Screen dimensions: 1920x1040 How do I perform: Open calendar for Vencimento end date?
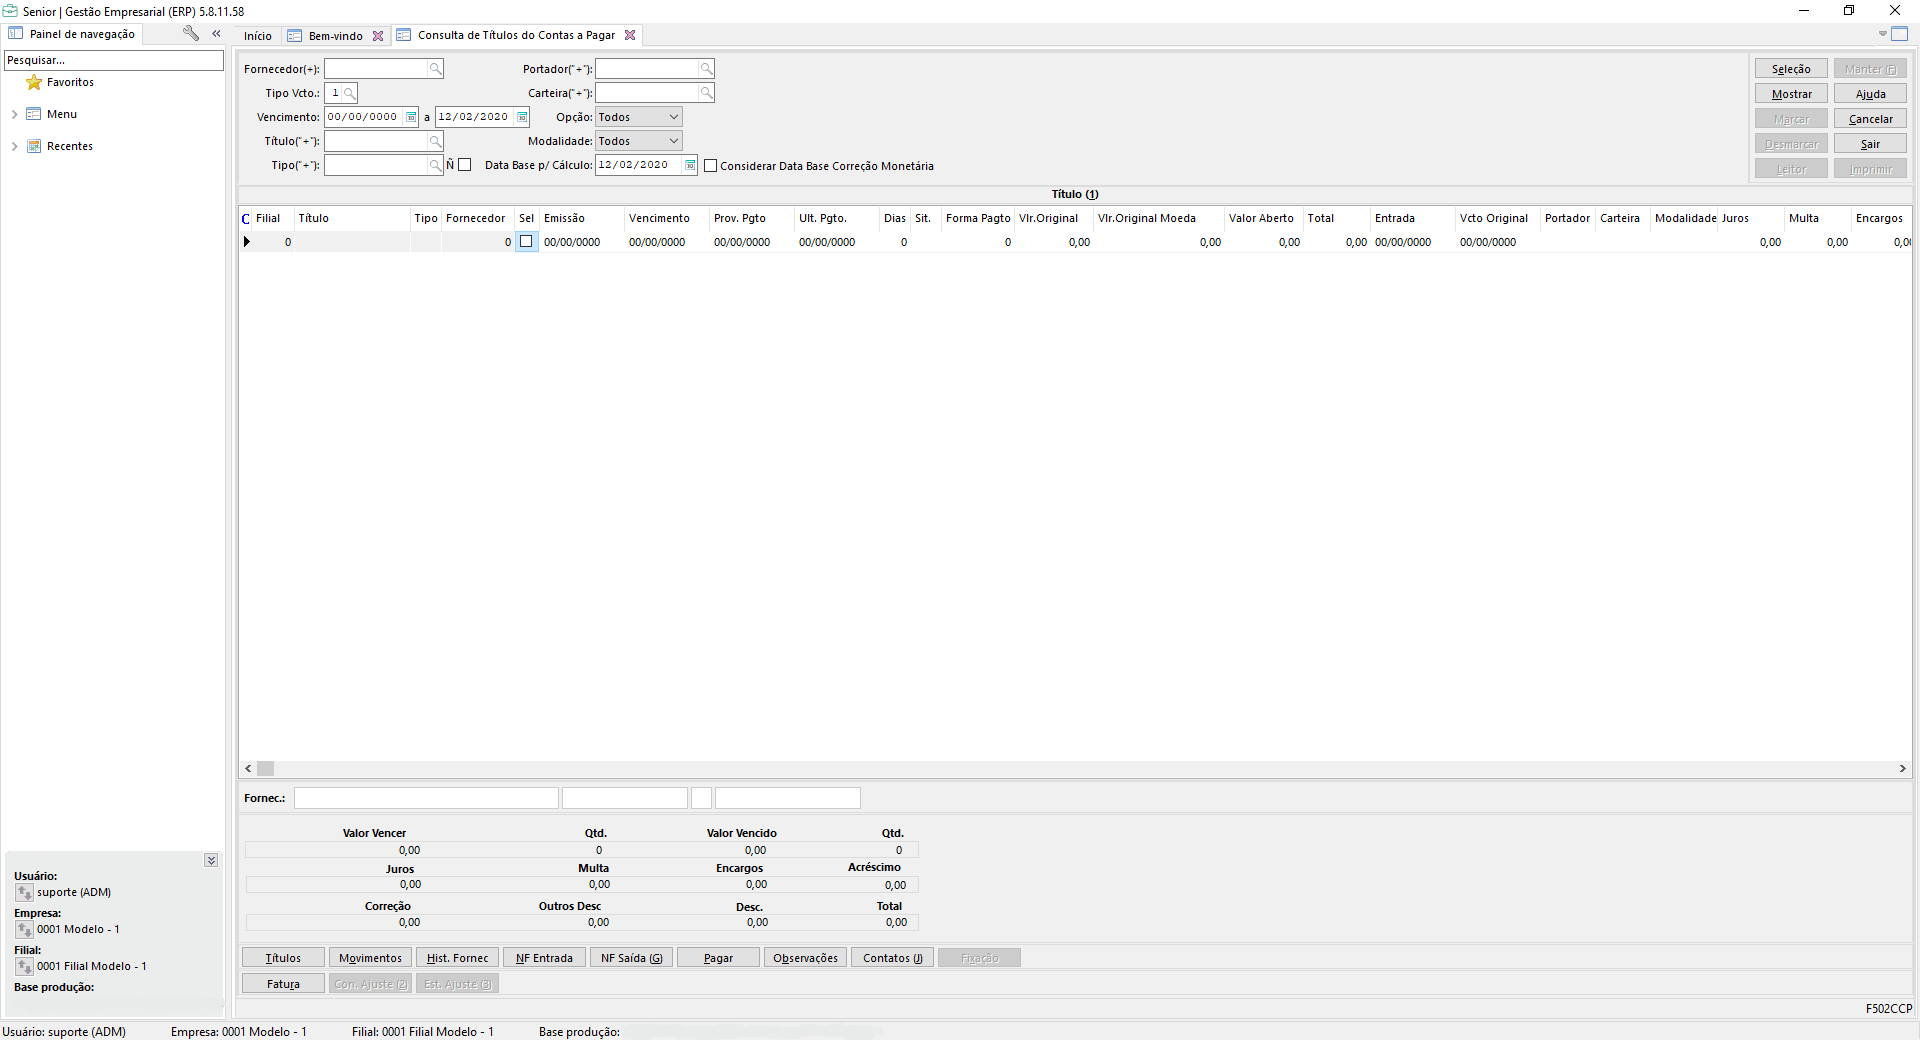coord(522,117)
